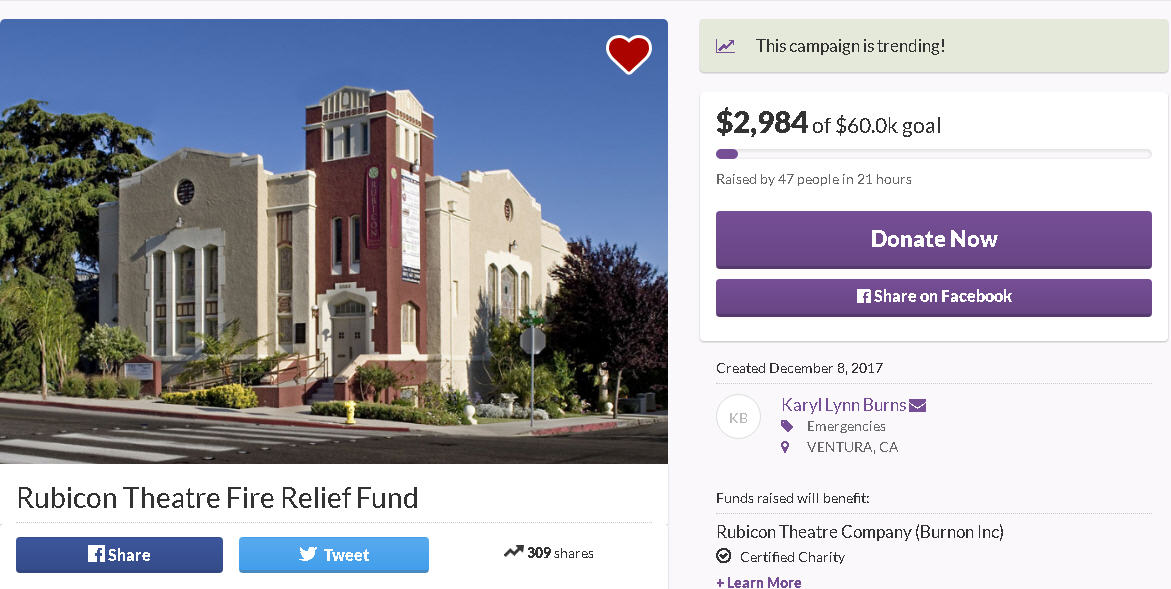Screen dimensions: 1171x589
Task: Click the shares trend arrow icon
Action: click(513, 551)
